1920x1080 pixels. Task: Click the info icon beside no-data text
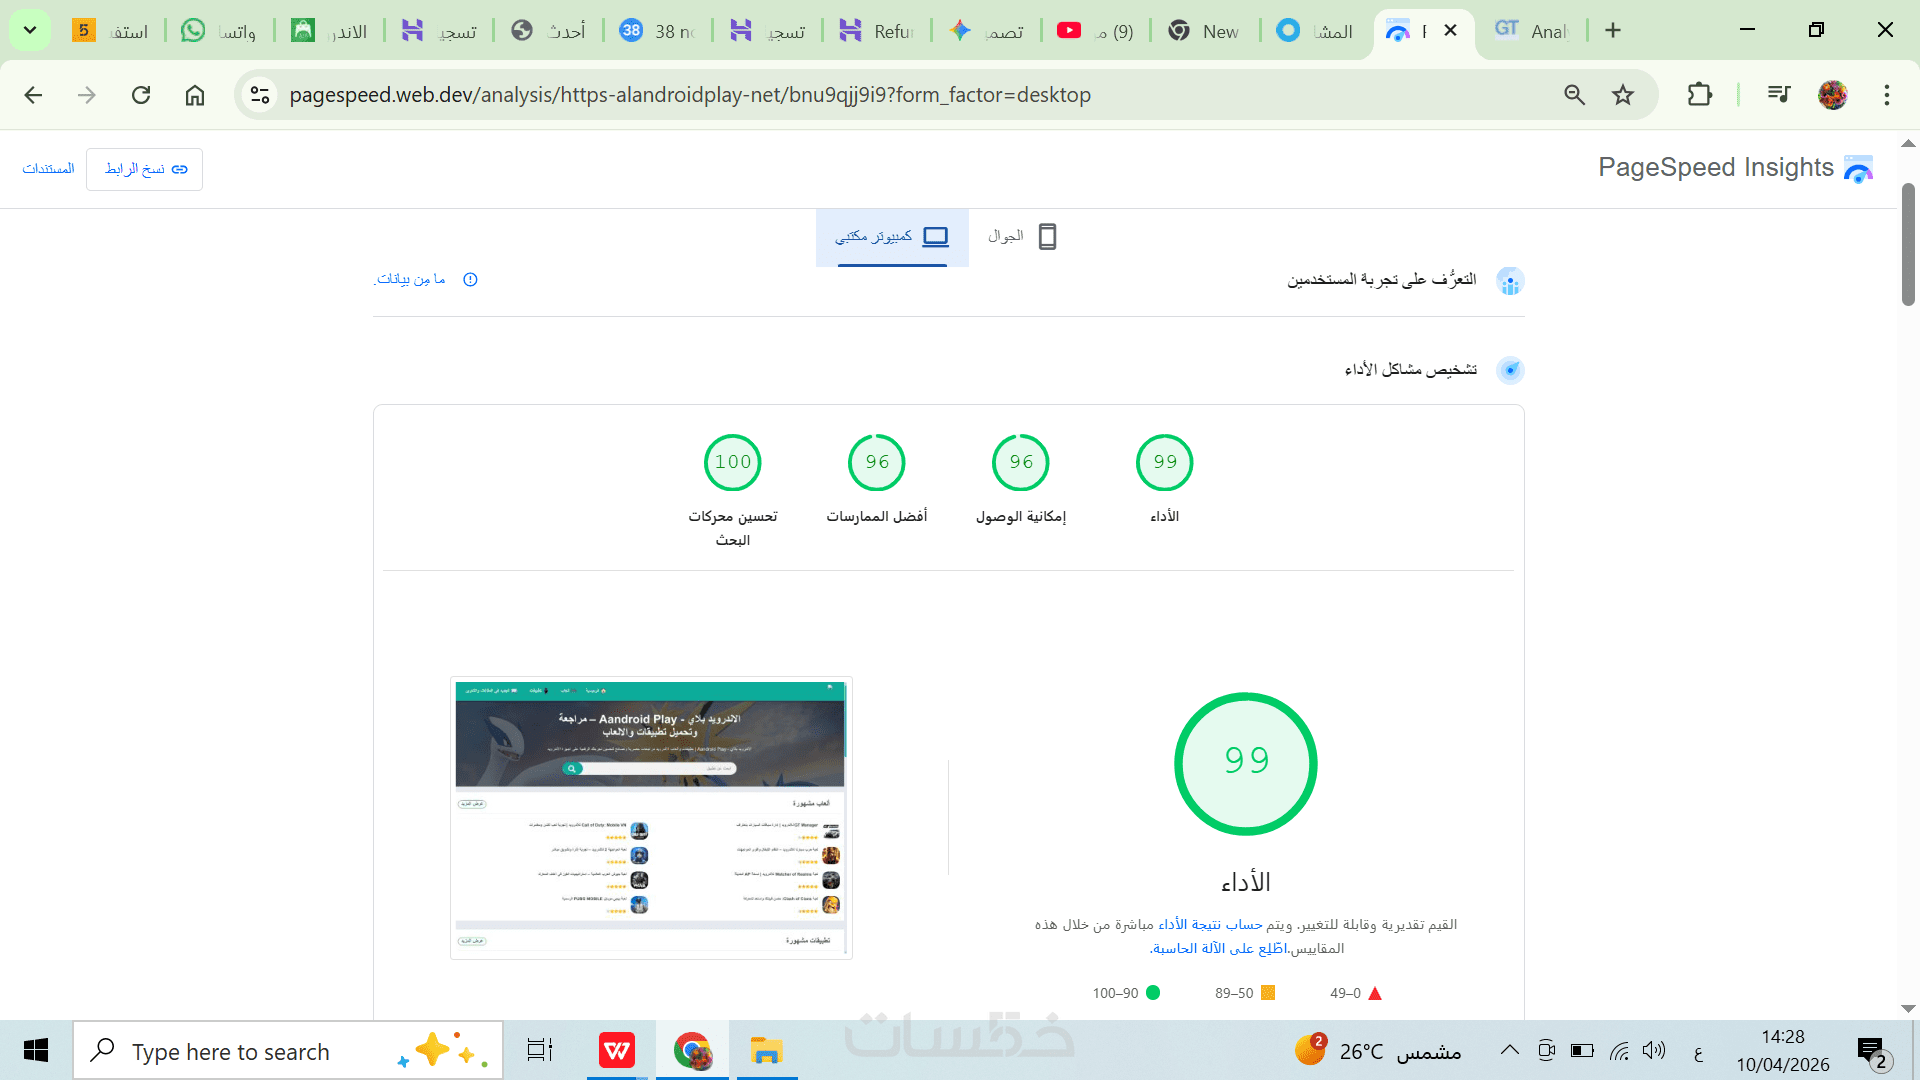tap(470, 280)
